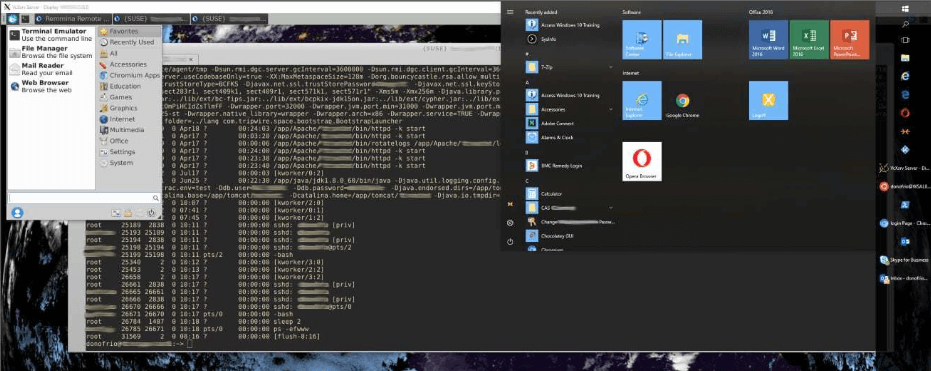Open Terminal Emulator from Xfce favorites

pos(51,34)
